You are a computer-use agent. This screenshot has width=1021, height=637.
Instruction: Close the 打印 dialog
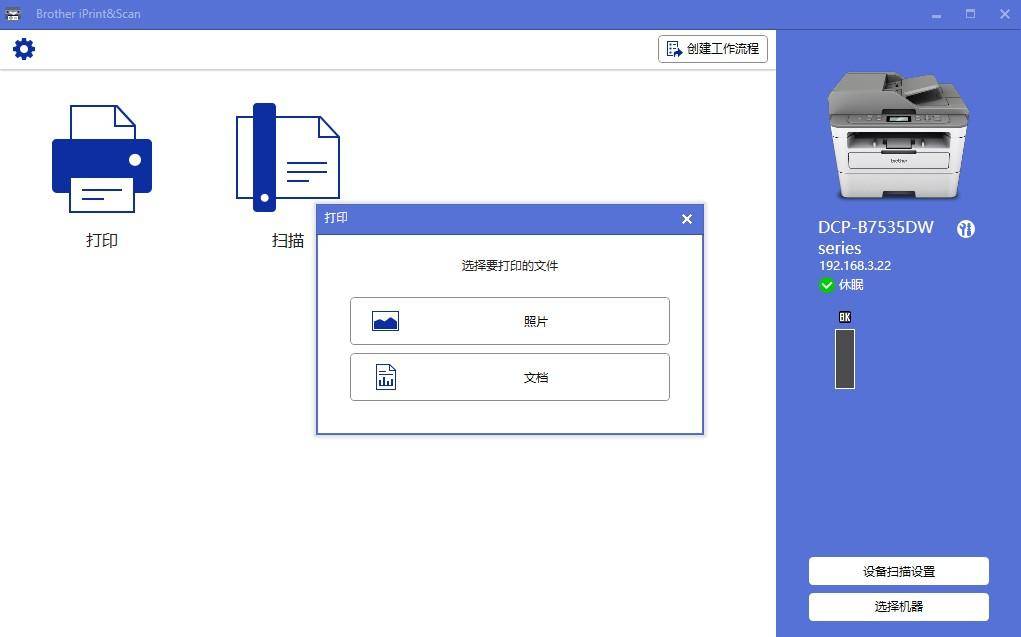point(686,219)
